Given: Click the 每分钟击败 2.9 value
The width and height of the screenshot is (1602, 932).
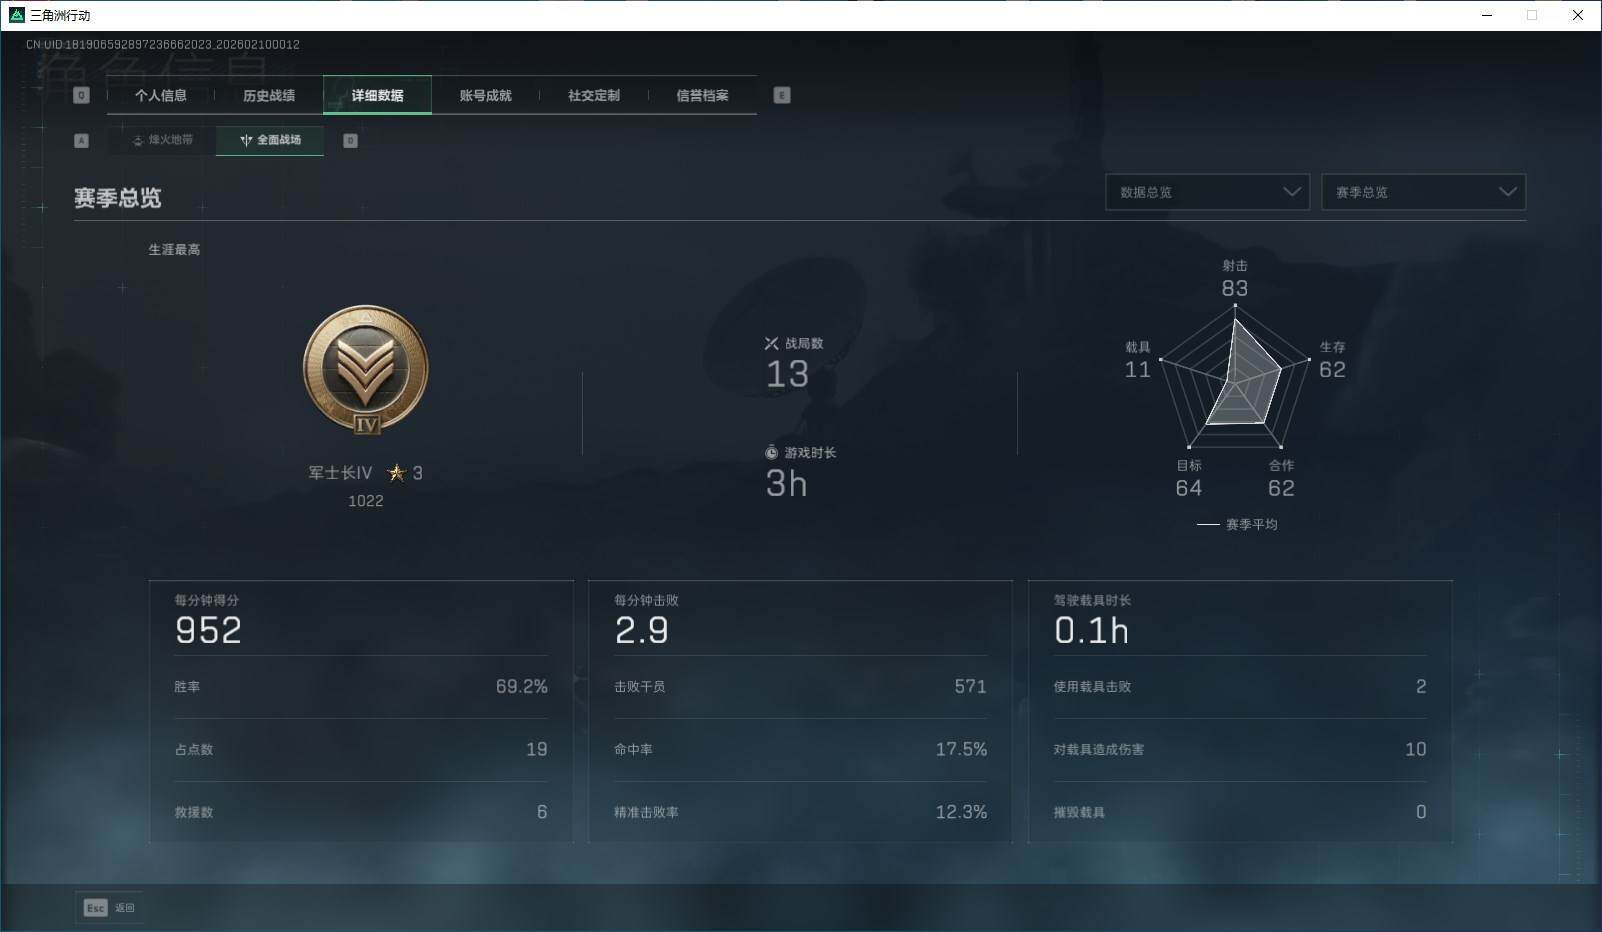Looking at the screenshot, I should point(641,630).
